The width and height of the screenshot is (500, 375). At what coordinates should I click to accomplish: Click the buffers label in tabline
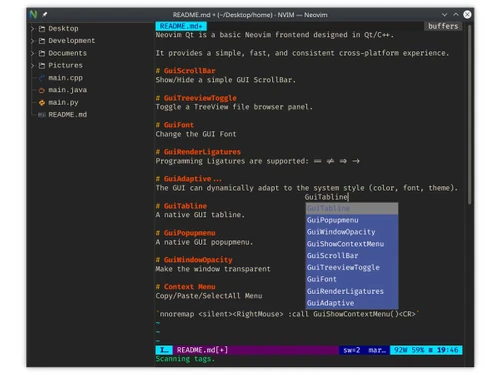(443, 26)
